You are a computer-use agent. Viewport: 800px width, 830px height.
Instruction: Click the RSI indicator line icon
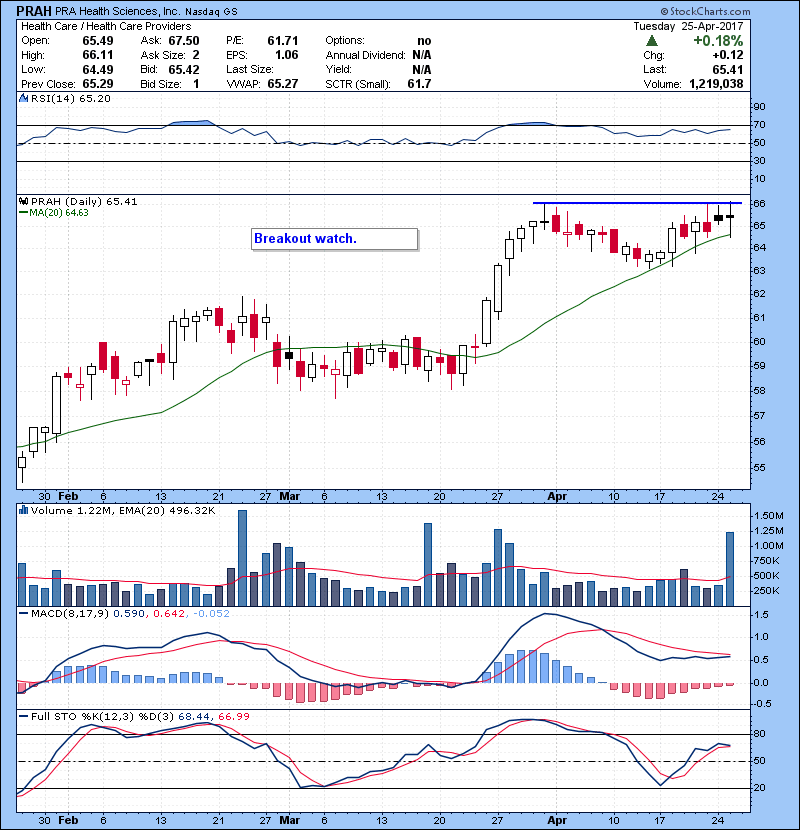point(23,98)
